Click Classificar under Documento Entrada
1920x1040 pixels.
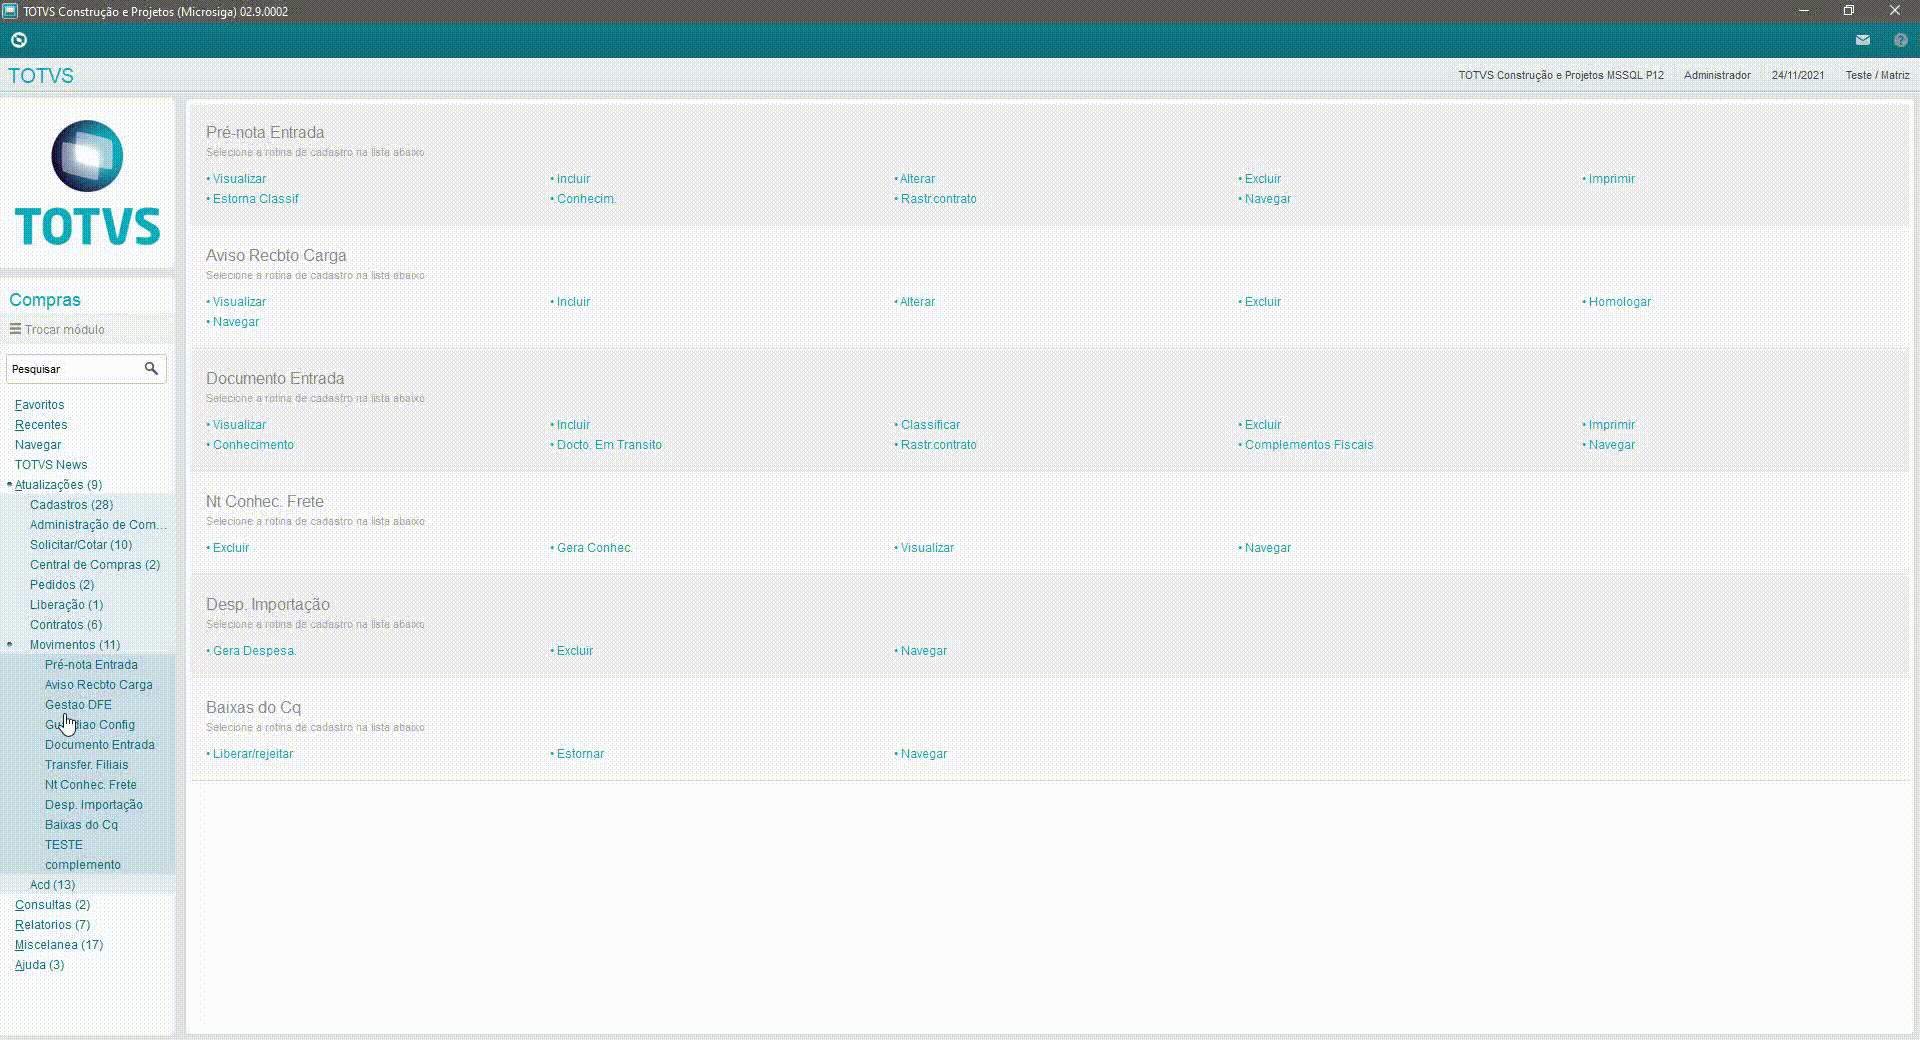point(930,425)
